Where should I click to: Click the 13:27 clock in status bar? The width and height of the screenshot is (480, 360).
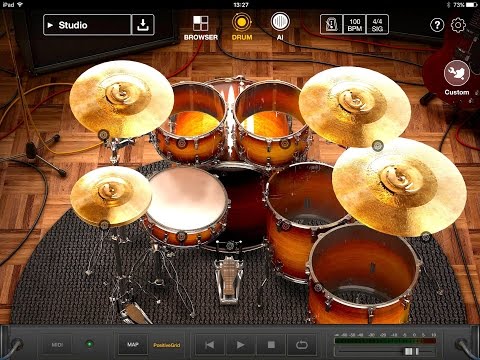point(241,5)
